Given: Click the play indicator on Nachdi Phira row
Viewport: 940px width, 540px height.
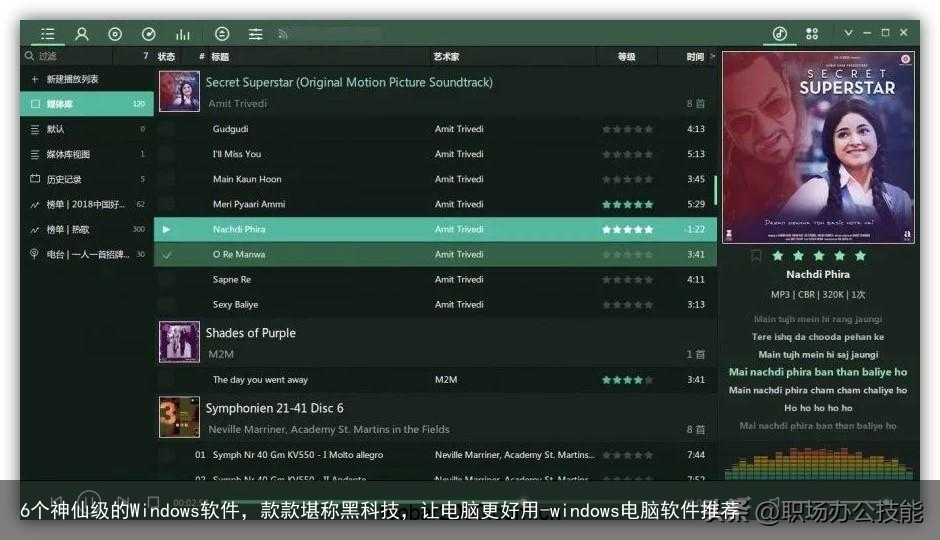Looking at the screenshot, I should coord(167,230).
